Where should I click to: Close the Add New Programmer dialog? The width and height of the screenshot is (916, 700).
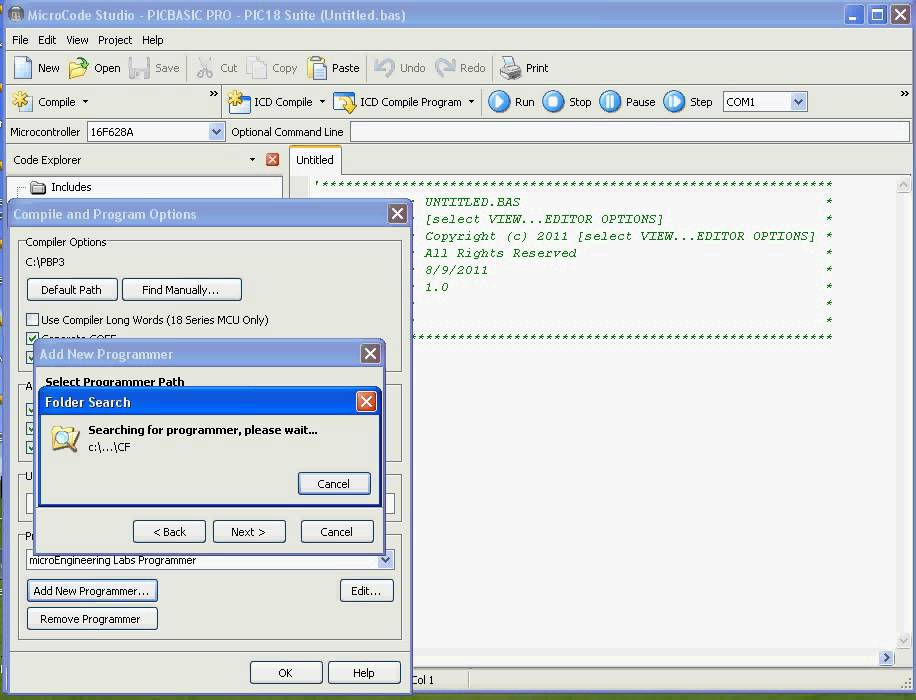[x=370, y=354]
